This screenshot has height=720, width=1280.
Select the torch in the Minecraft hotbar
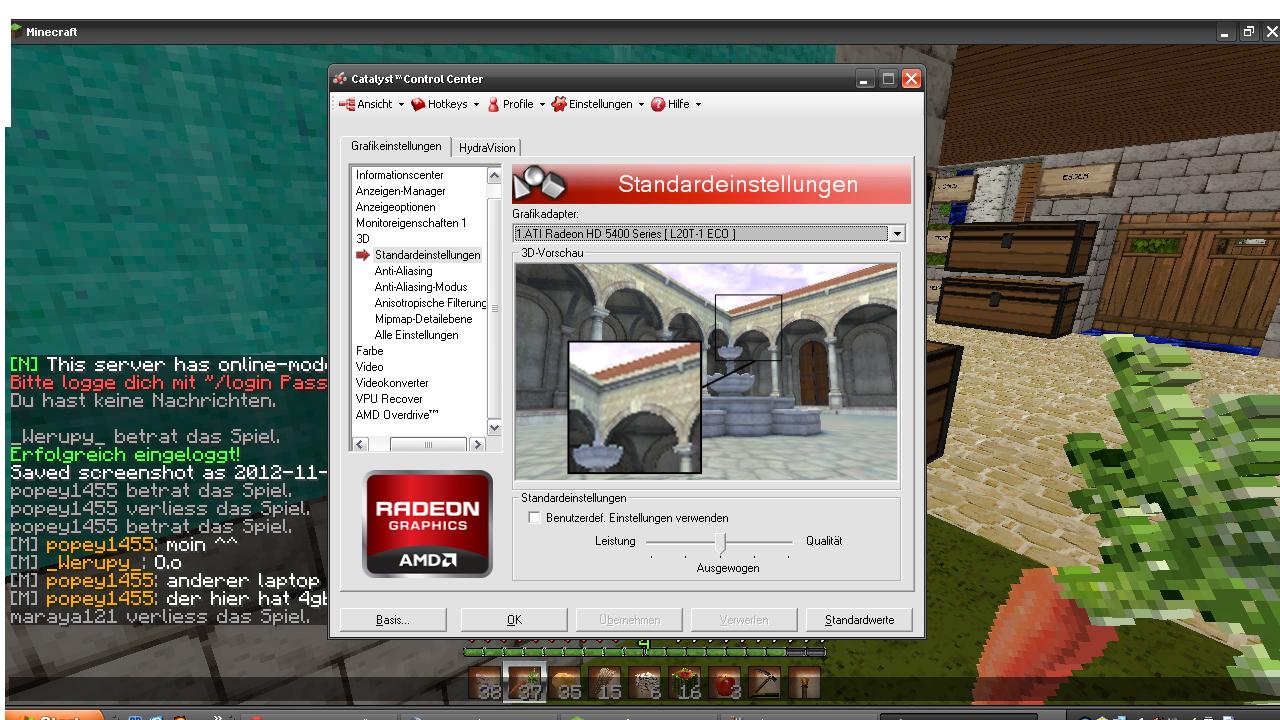pos(805,682)
